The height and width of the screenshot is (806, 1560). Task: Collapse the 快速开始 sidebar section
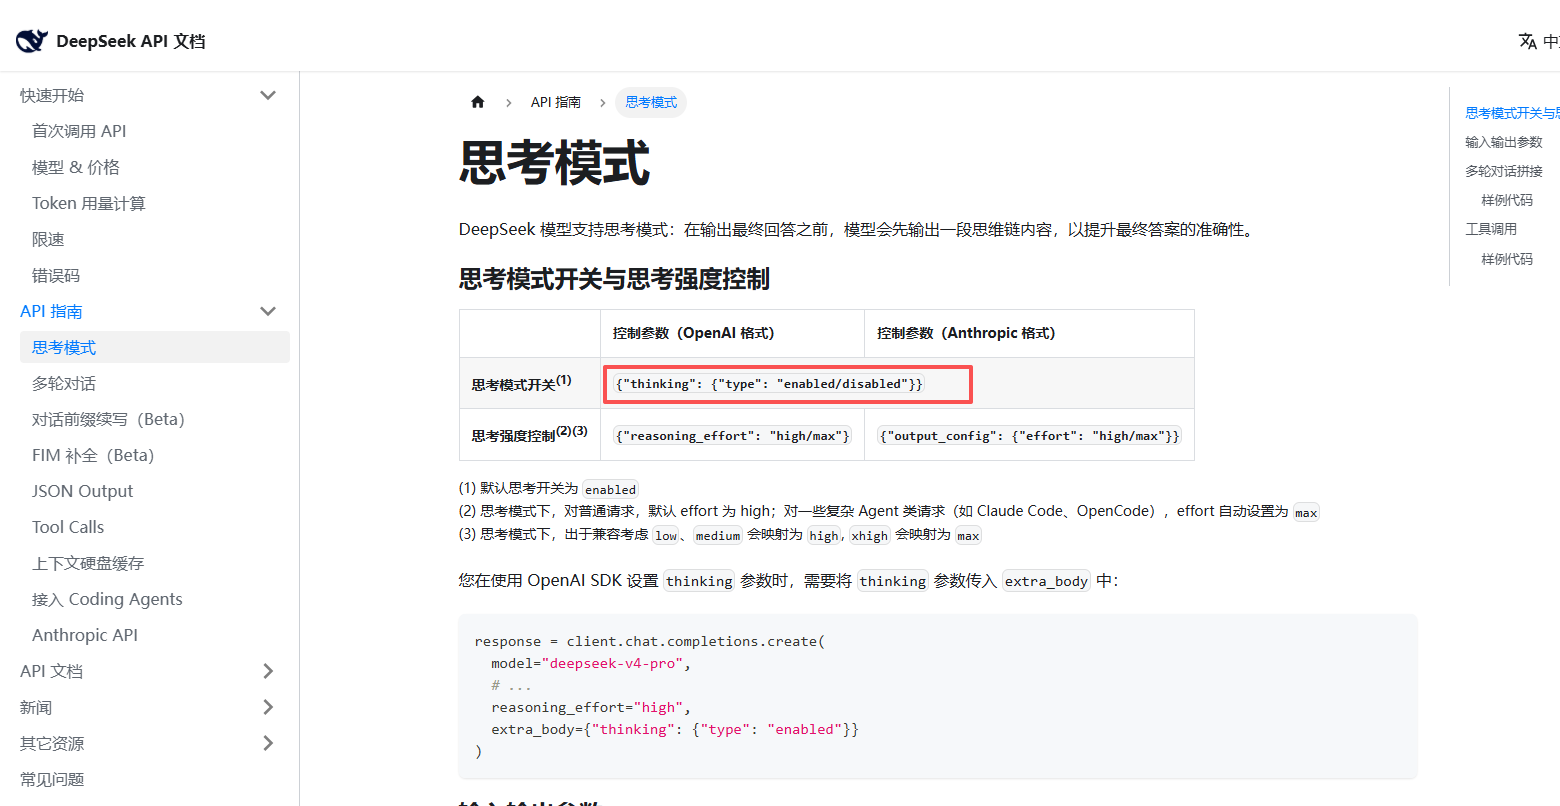pos(267,96)
